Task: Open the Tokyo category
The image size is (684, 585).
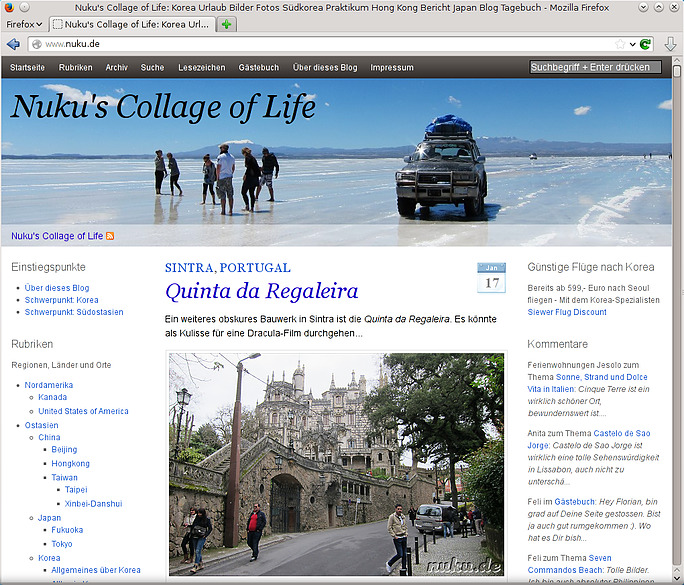Action: pyautogui.click(x=62, y=544)
